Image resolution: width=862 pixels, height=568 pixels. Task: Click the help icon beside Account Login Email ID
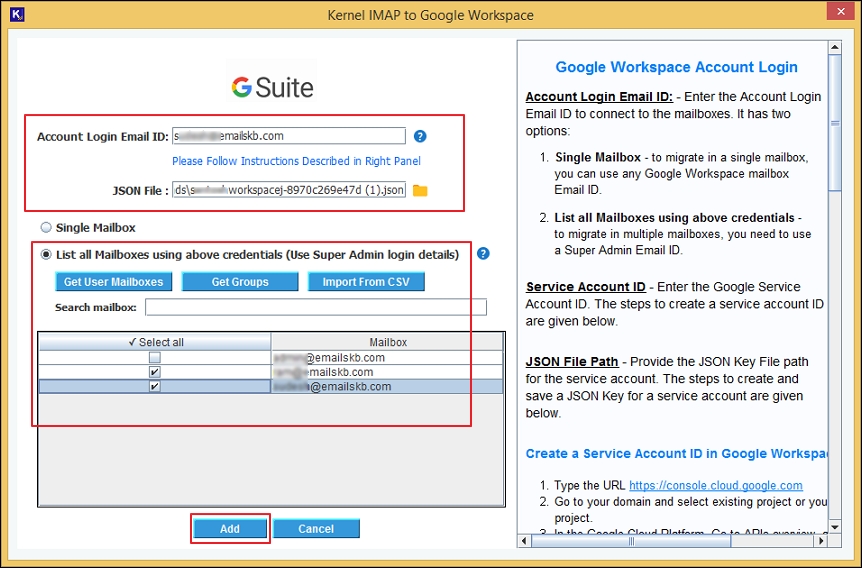coord(420,136)
